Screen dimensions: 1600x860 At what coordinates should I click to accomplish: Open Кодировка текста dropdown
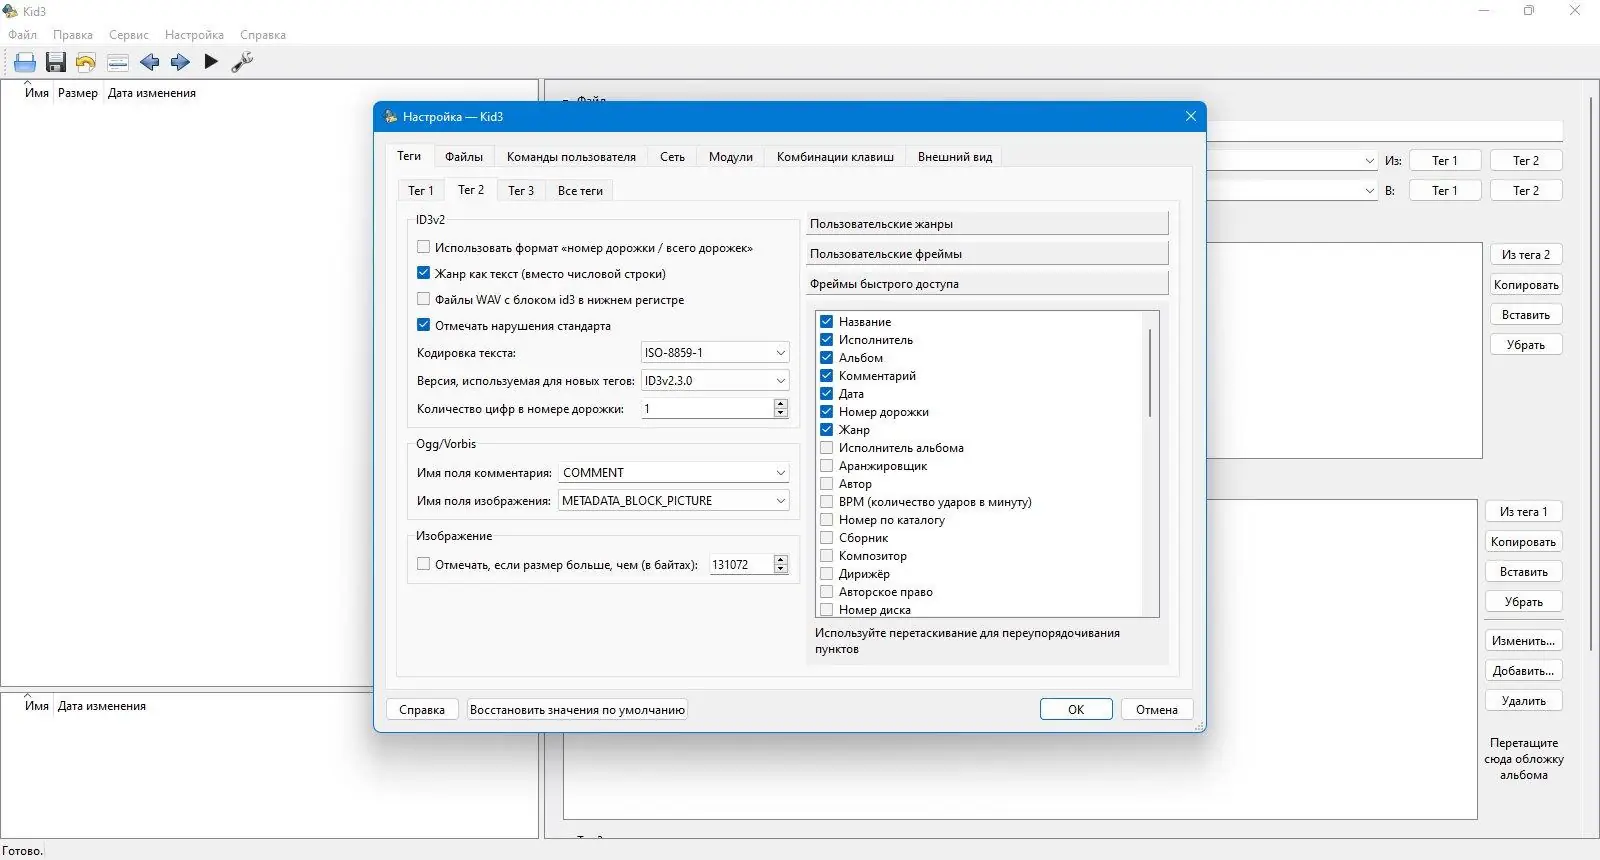point(715,353)
